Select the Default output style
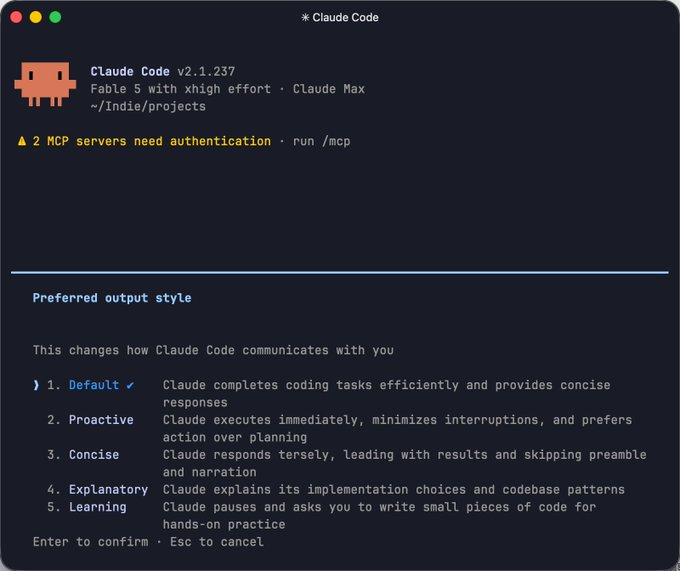Viewport: 680px width, 571px height. 94,385
